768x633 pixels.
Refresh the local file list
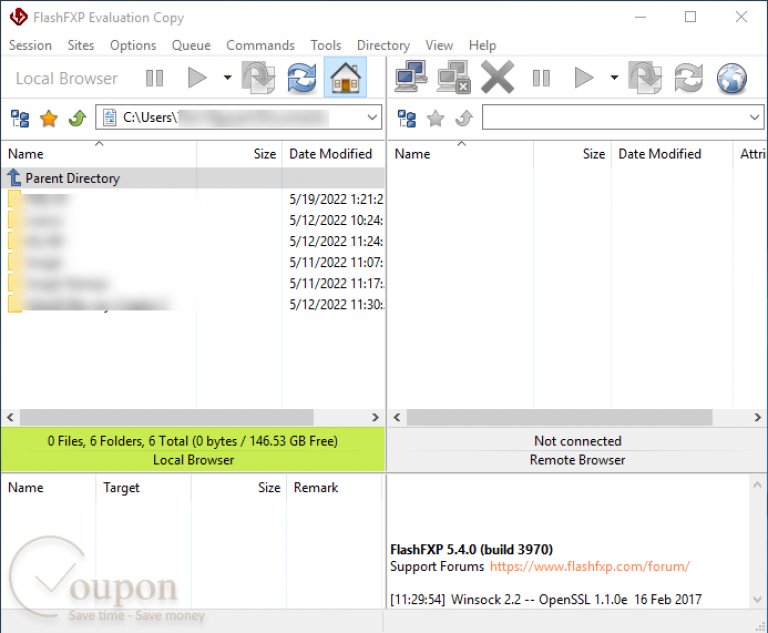302,77
